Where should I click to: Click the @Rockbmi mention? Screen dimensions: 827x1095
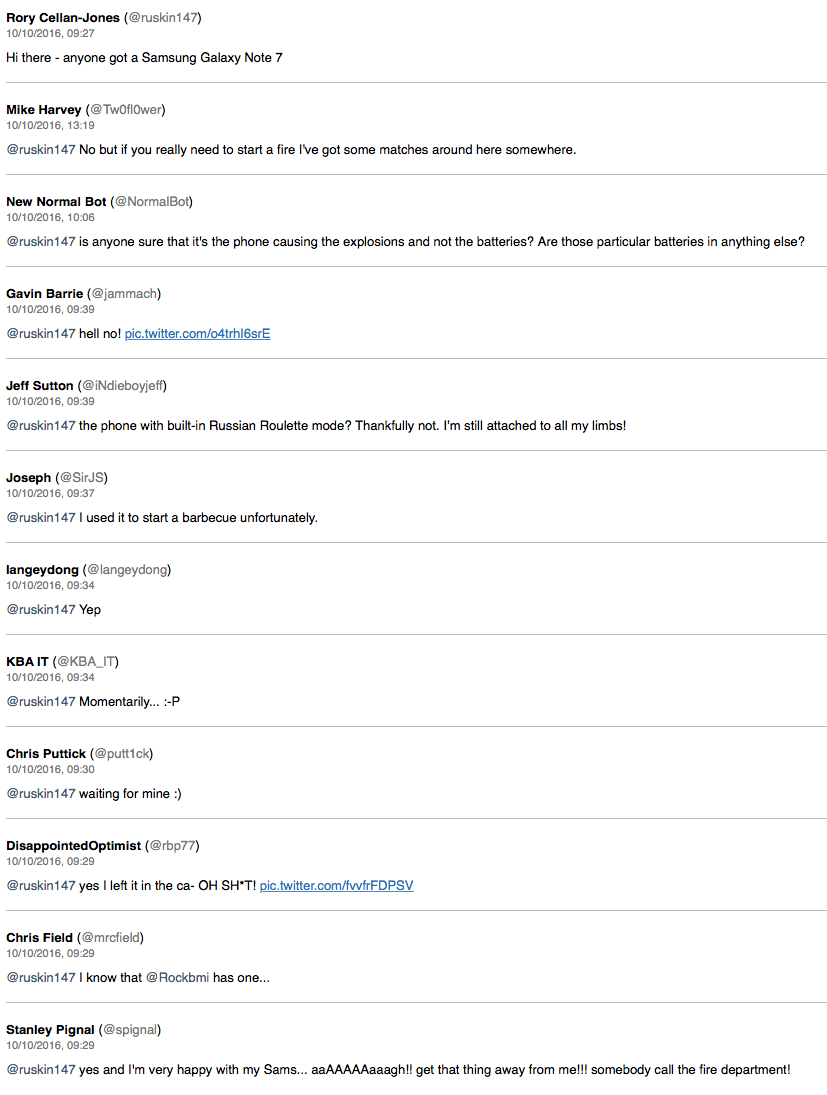[177, 978]
